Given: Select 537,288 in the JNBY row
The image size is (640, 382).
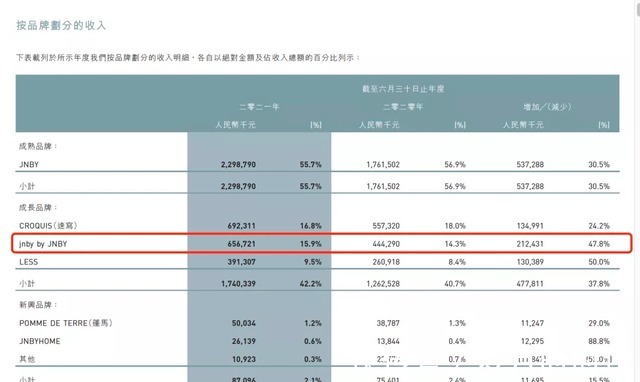Looking at the screenshot, I should coord(530,164).
